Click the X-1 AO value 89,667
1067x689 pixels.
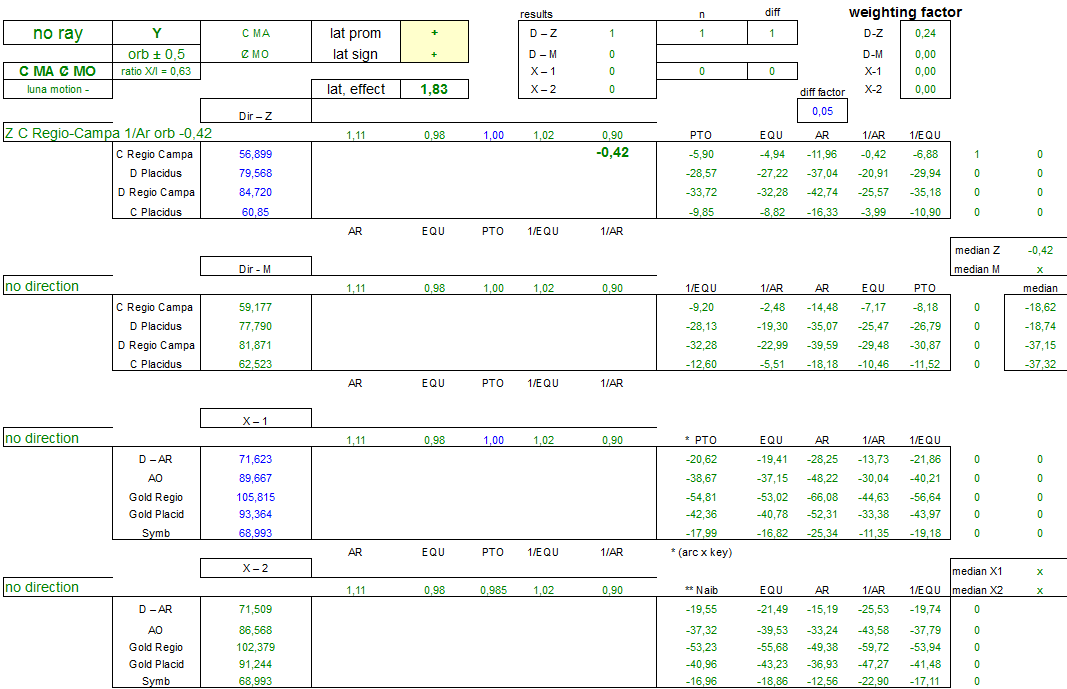click(x=255, y=479)
